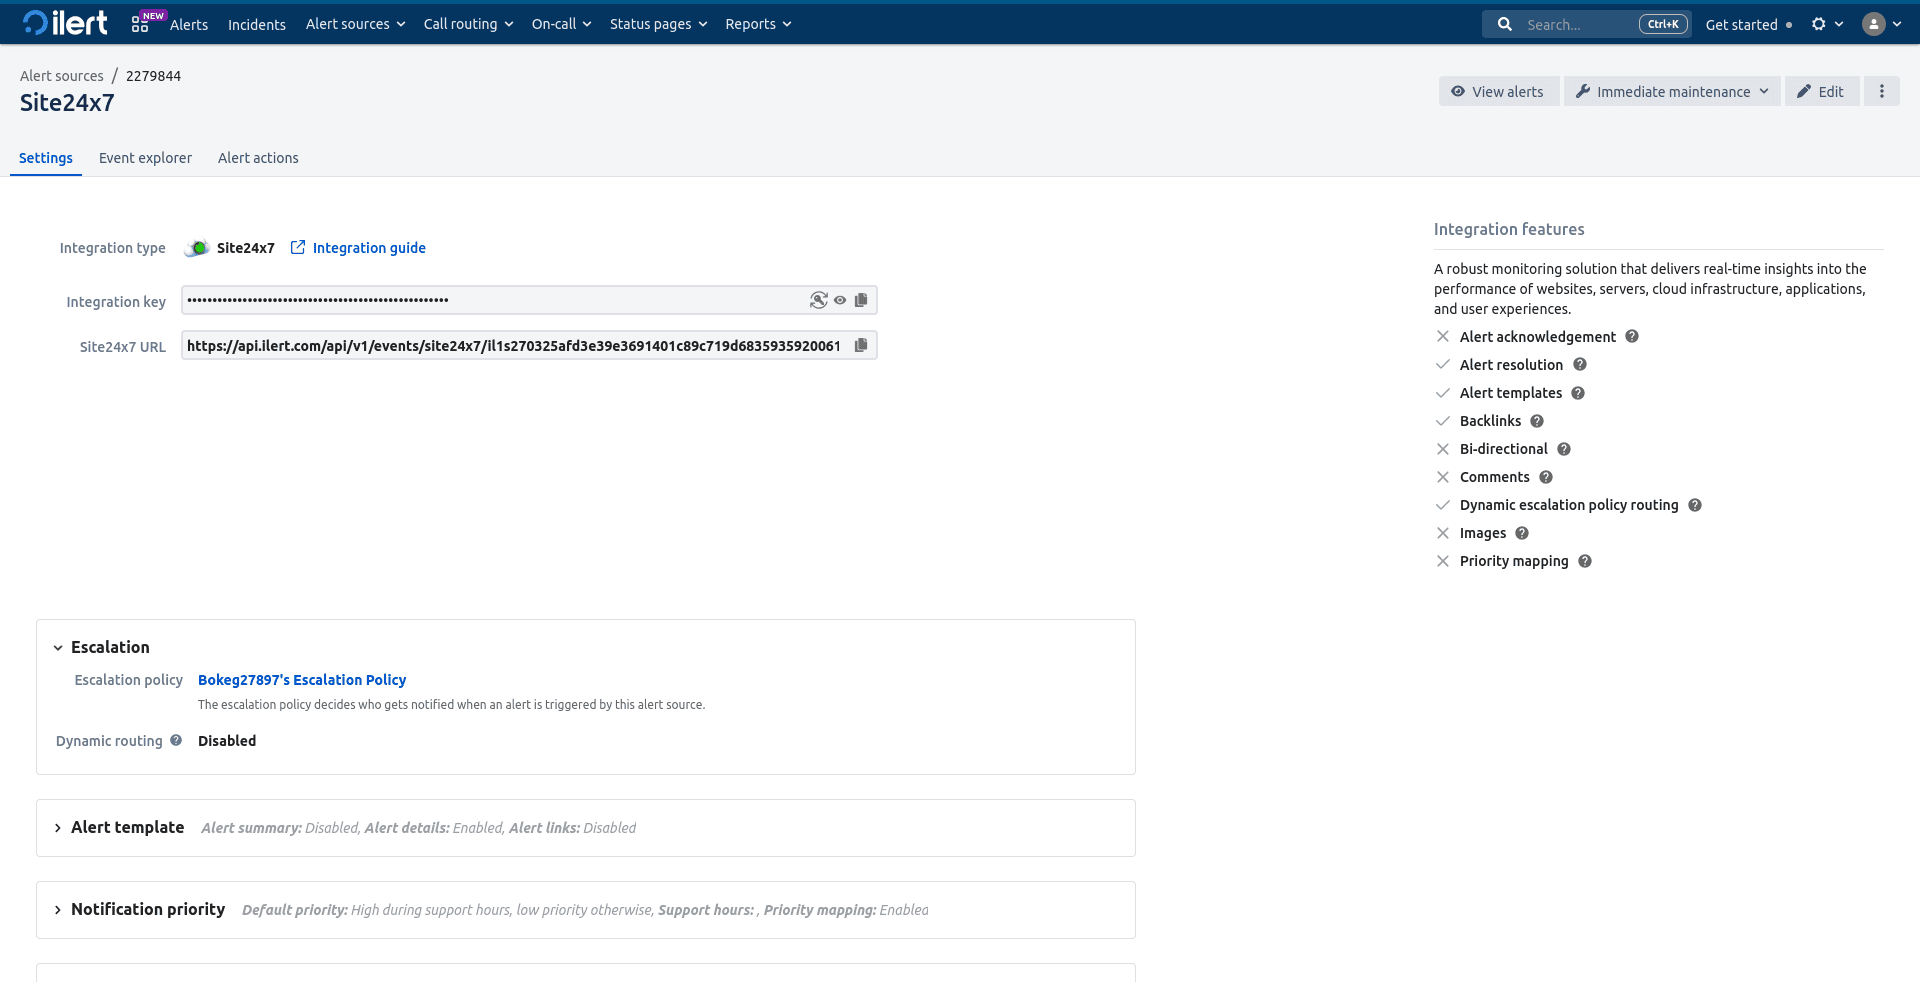Copy the integration key to clipboard
This screenshot has width=1920, height=982.
pyautogui.click(x=861, y=299)
